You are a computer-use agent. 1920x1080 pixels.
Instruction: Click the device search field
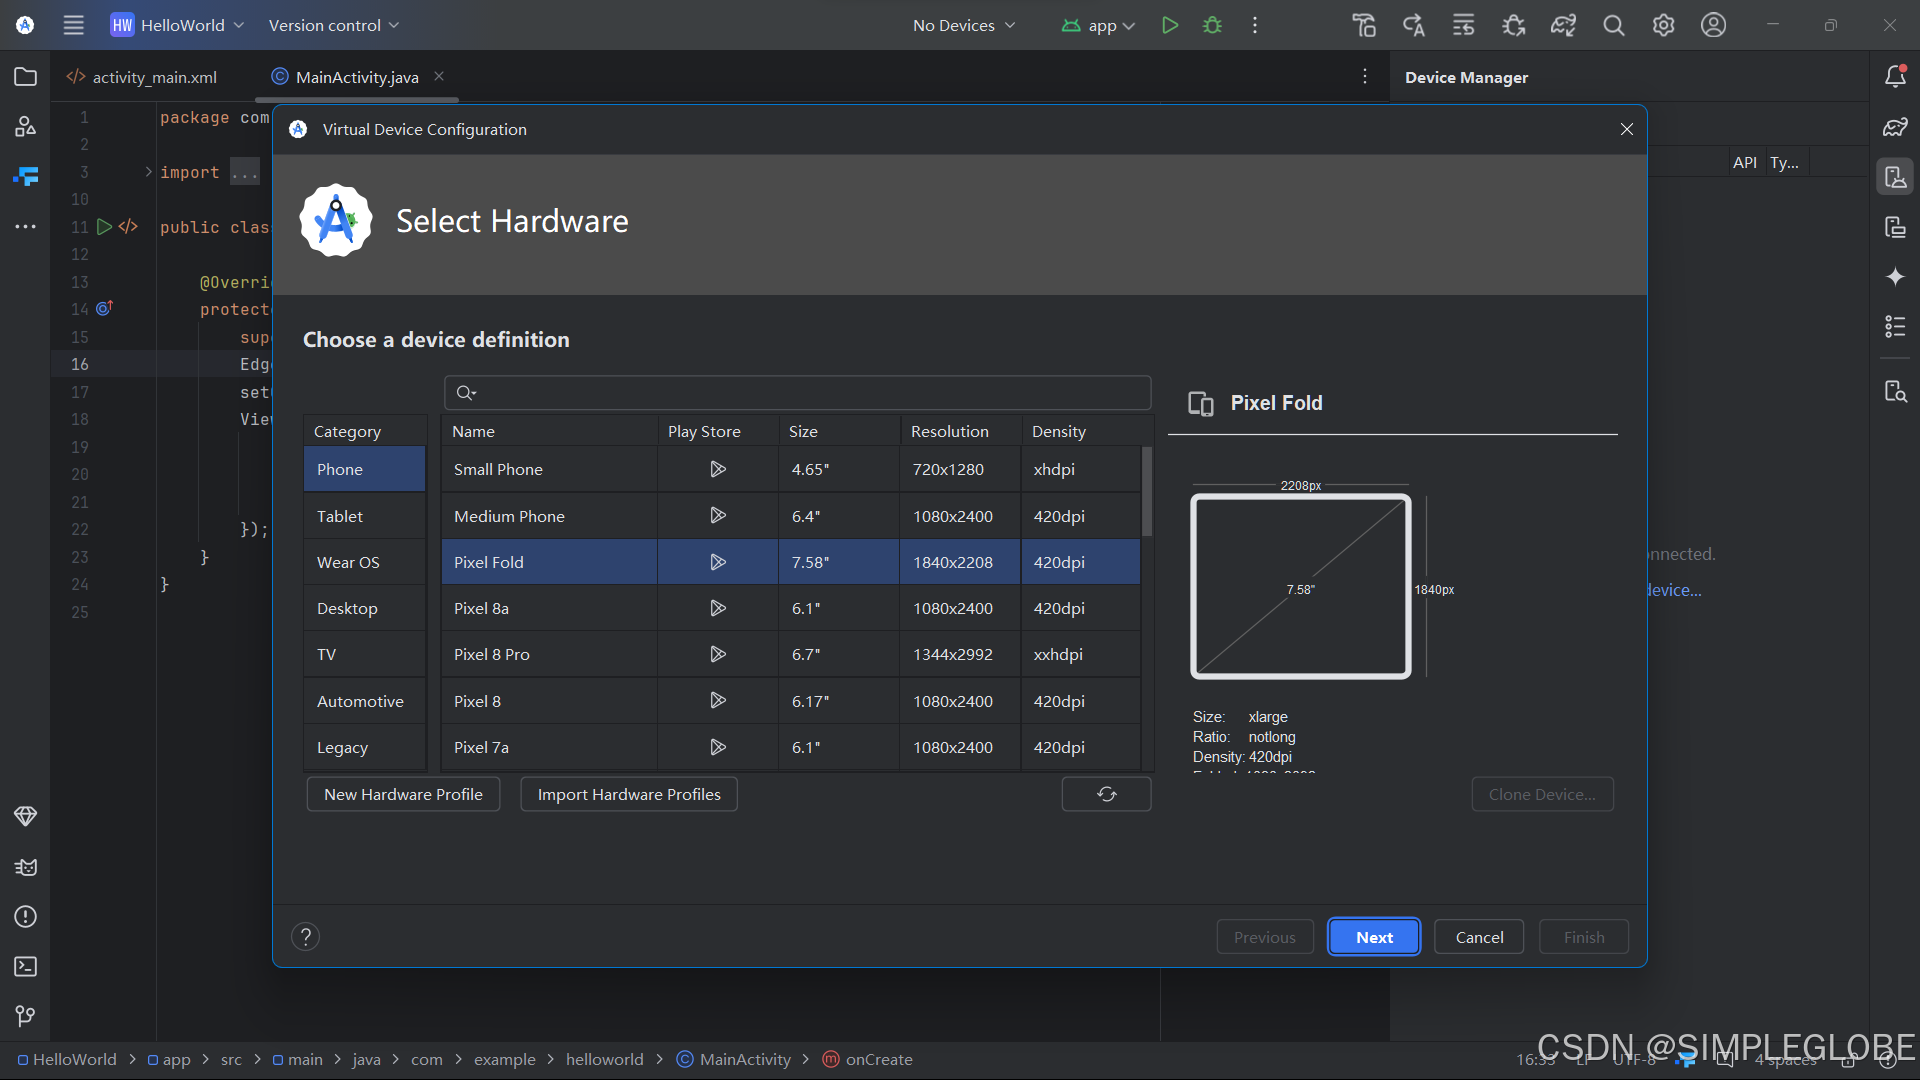[x=800, y=393]
